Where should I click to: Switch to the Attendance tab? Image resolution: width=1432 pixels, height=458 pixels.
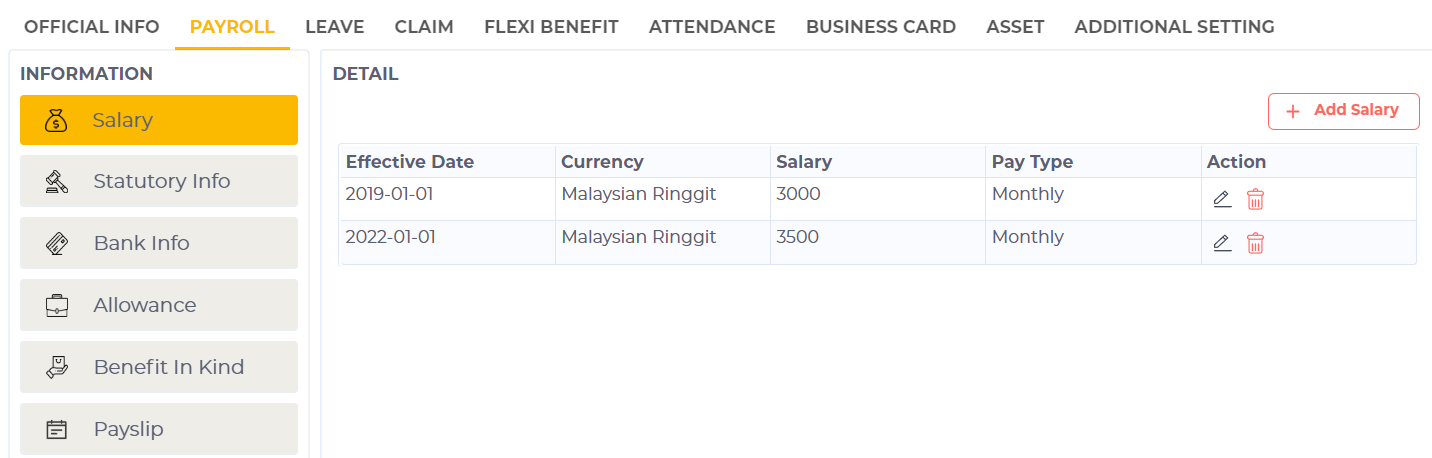(x=712, y=27)
